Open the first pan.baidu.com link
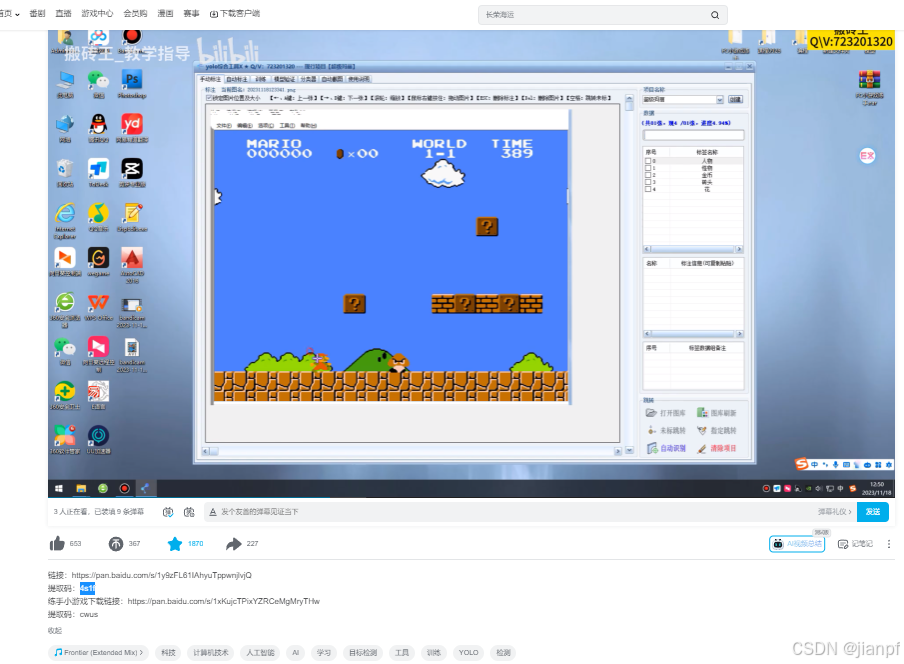The height and width of the screenshot is (664, 904). (x=161, y=575)
